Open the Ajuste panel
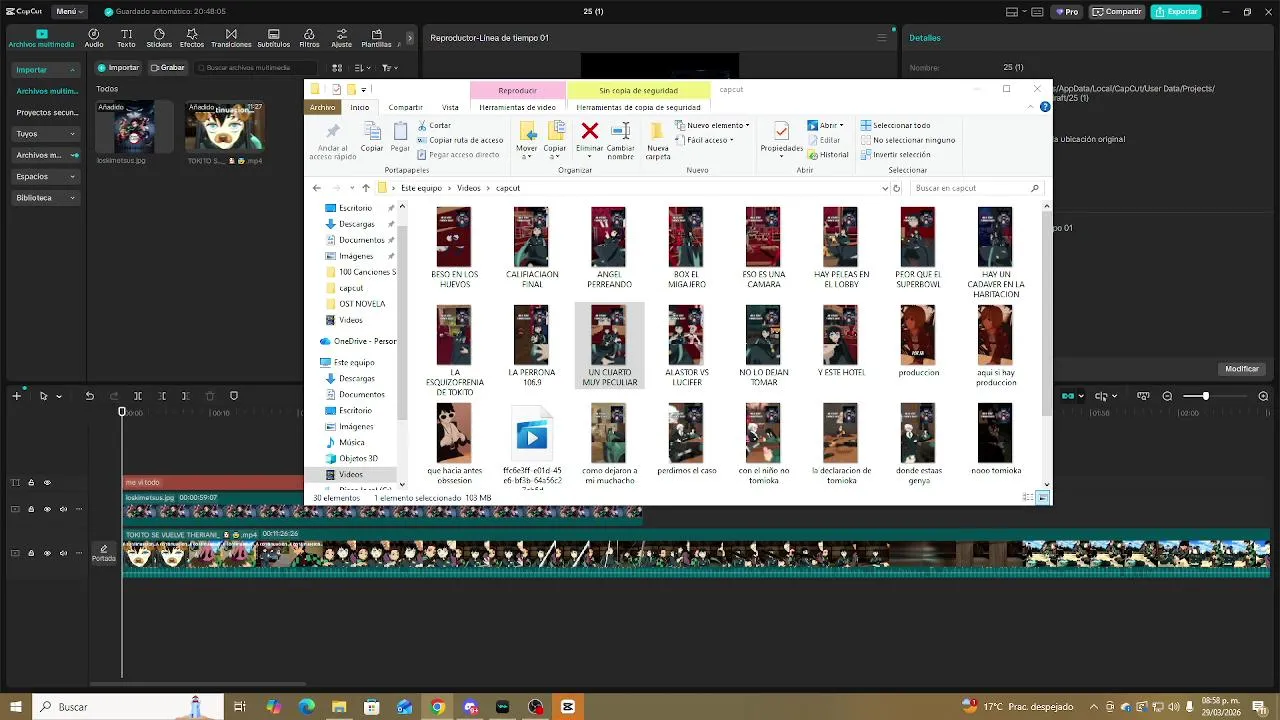 click(x=342, y=38)
